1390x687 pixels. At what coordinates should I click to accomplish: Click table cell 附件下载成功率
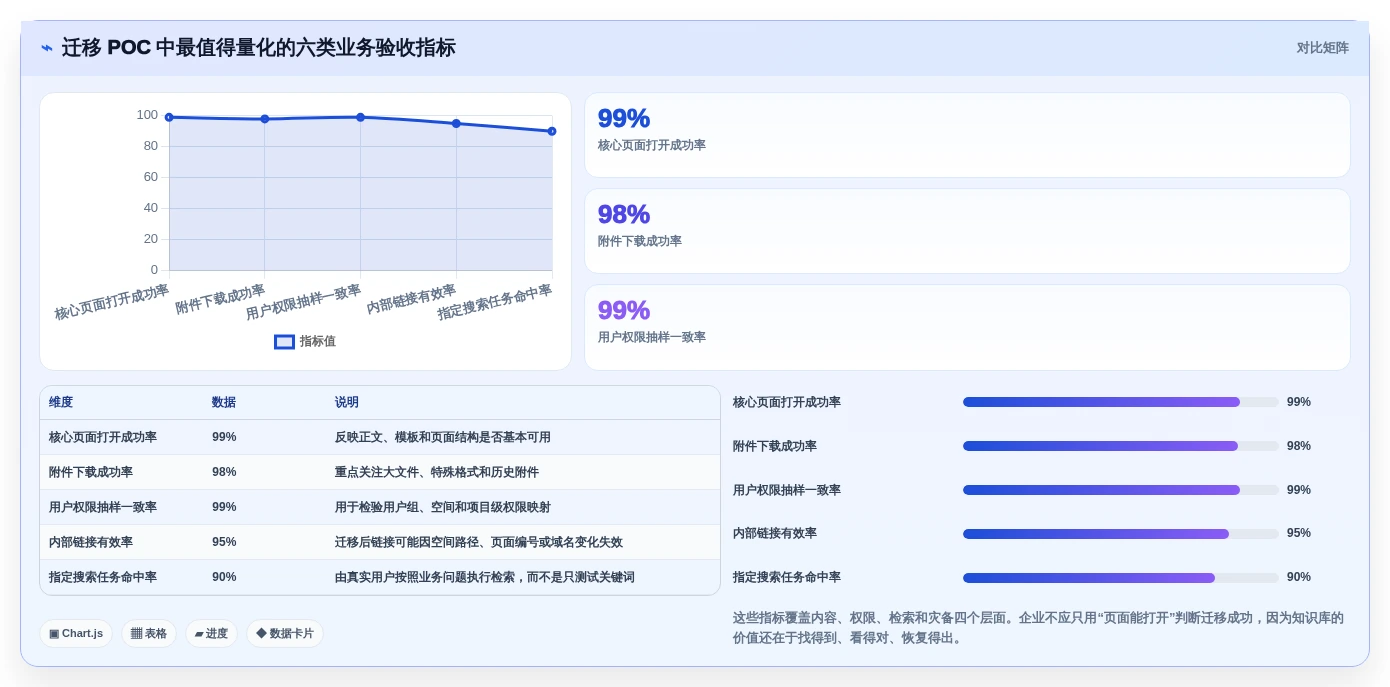click(x=91, y=473)
